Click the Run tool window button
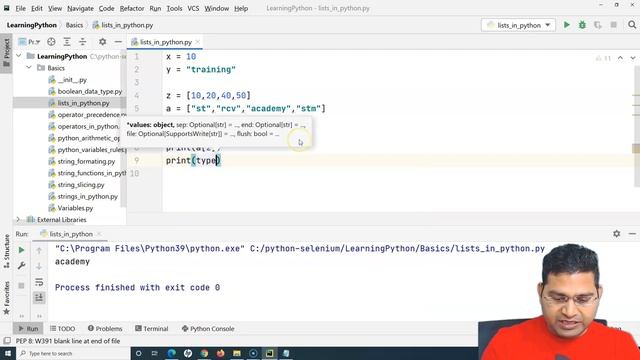The width and height of the screenshot is (640, 360). [x=28, y=329]
